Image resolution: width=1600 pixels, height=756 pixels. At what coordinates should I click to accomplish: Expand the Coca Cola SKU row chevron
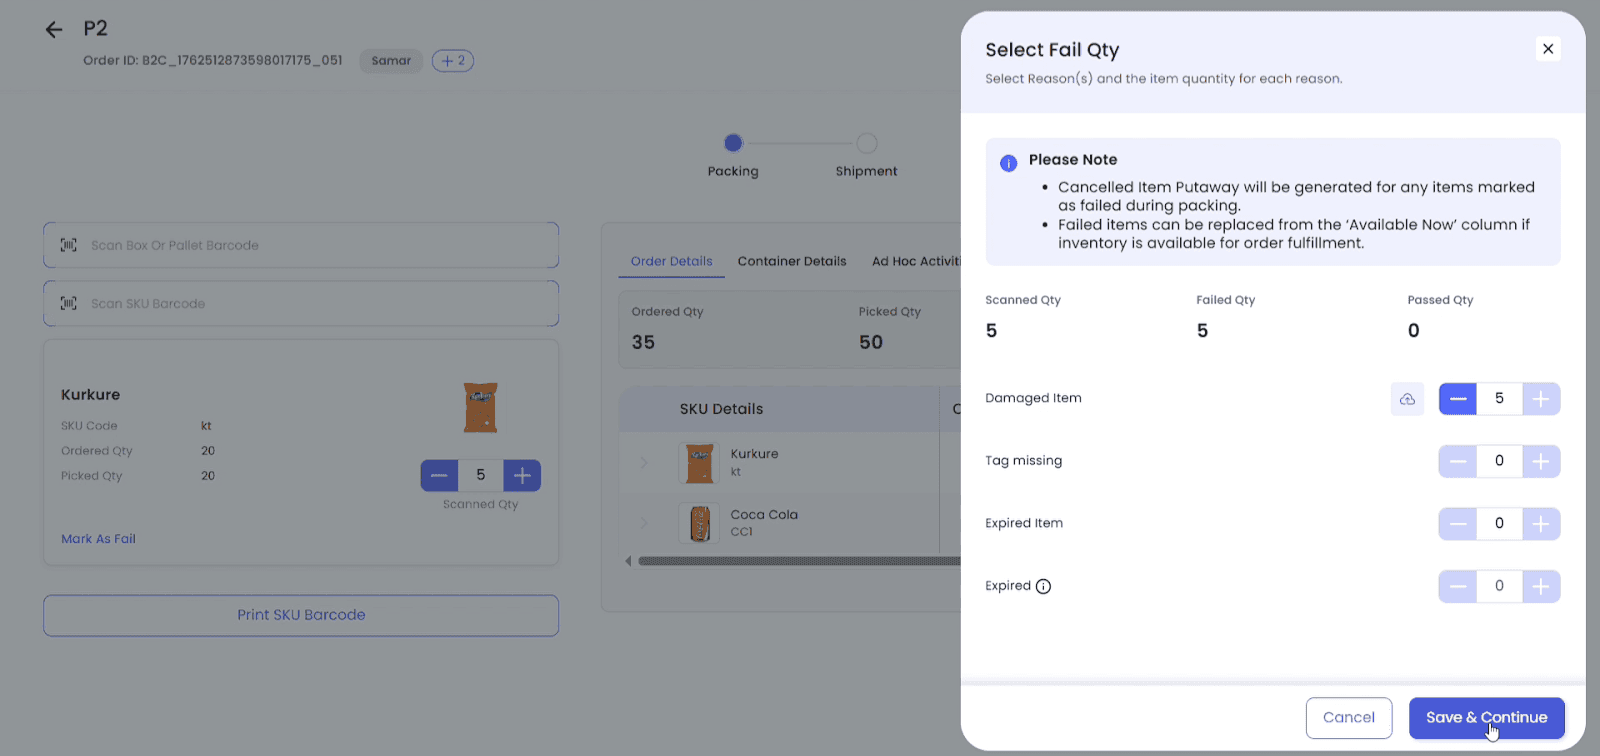(x=644, y=523)
